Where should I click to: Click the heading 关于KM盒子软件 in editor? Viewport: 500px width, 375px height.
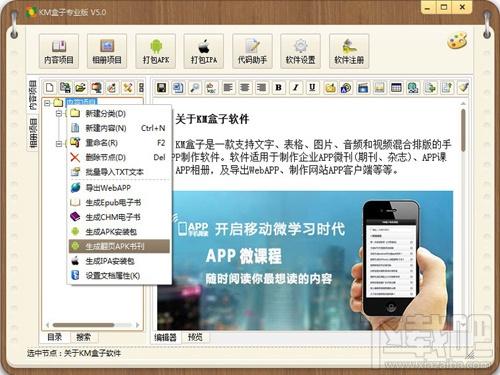point(212,119)
